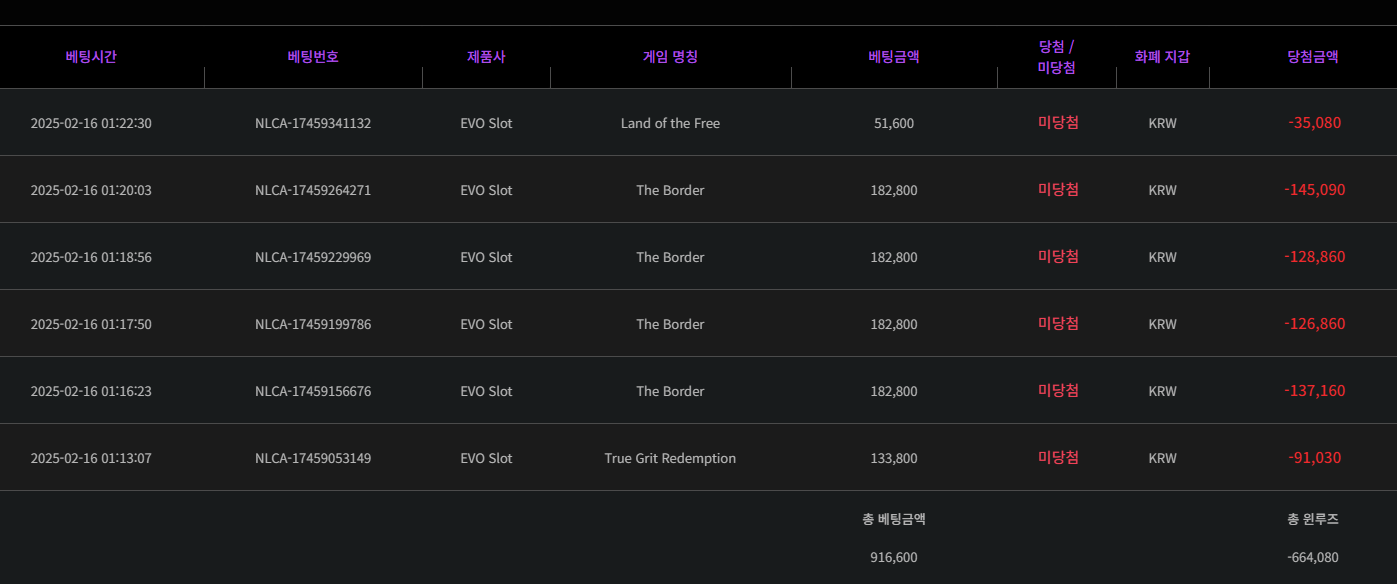Screen dimensions: 1397x584
Task: Click bet number NLCA-17459199786
Action: (x=313, y=325)
